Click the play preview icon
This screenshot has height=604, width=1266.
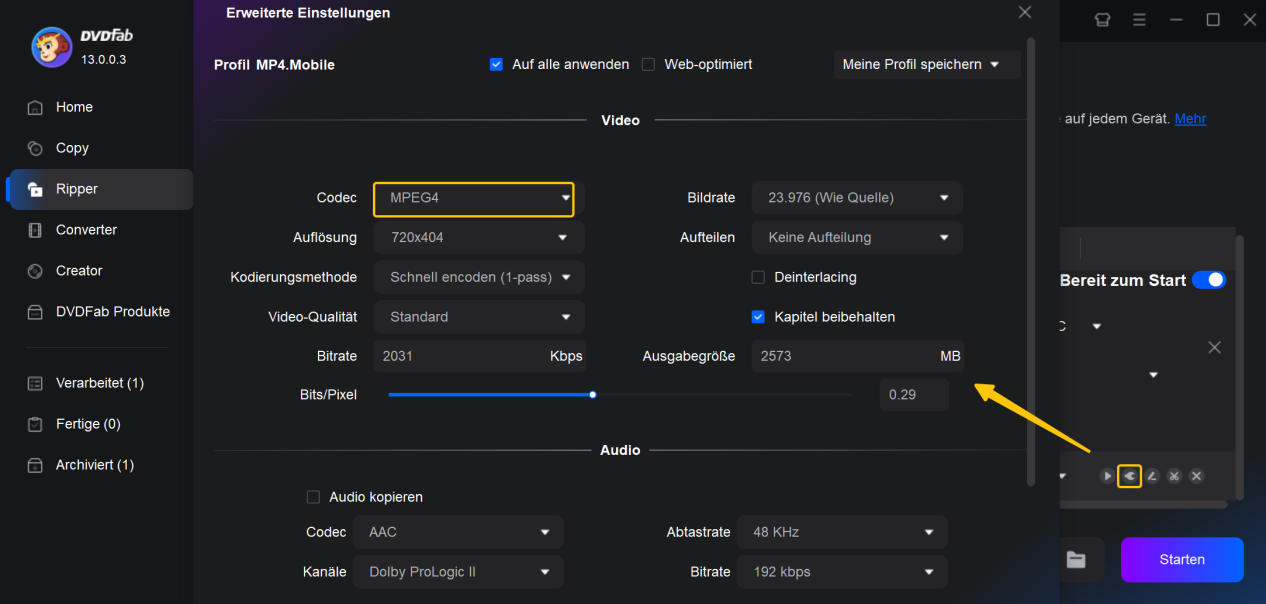(1107, 476)
